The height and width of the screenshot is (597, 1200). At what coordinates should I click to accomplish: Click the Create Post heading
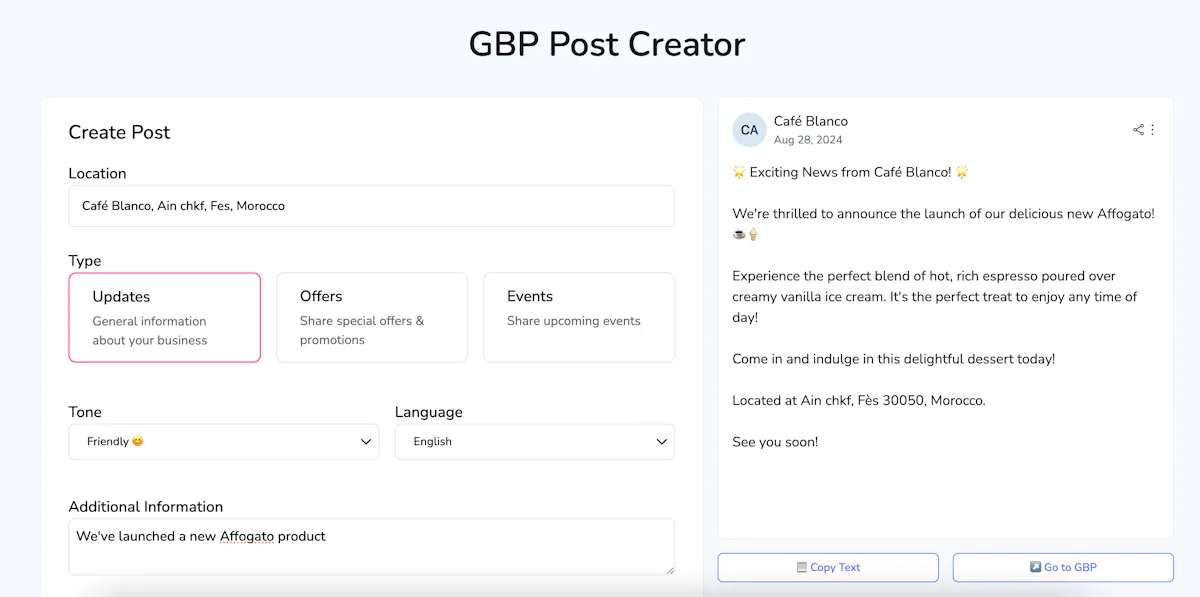click(119, 132)
